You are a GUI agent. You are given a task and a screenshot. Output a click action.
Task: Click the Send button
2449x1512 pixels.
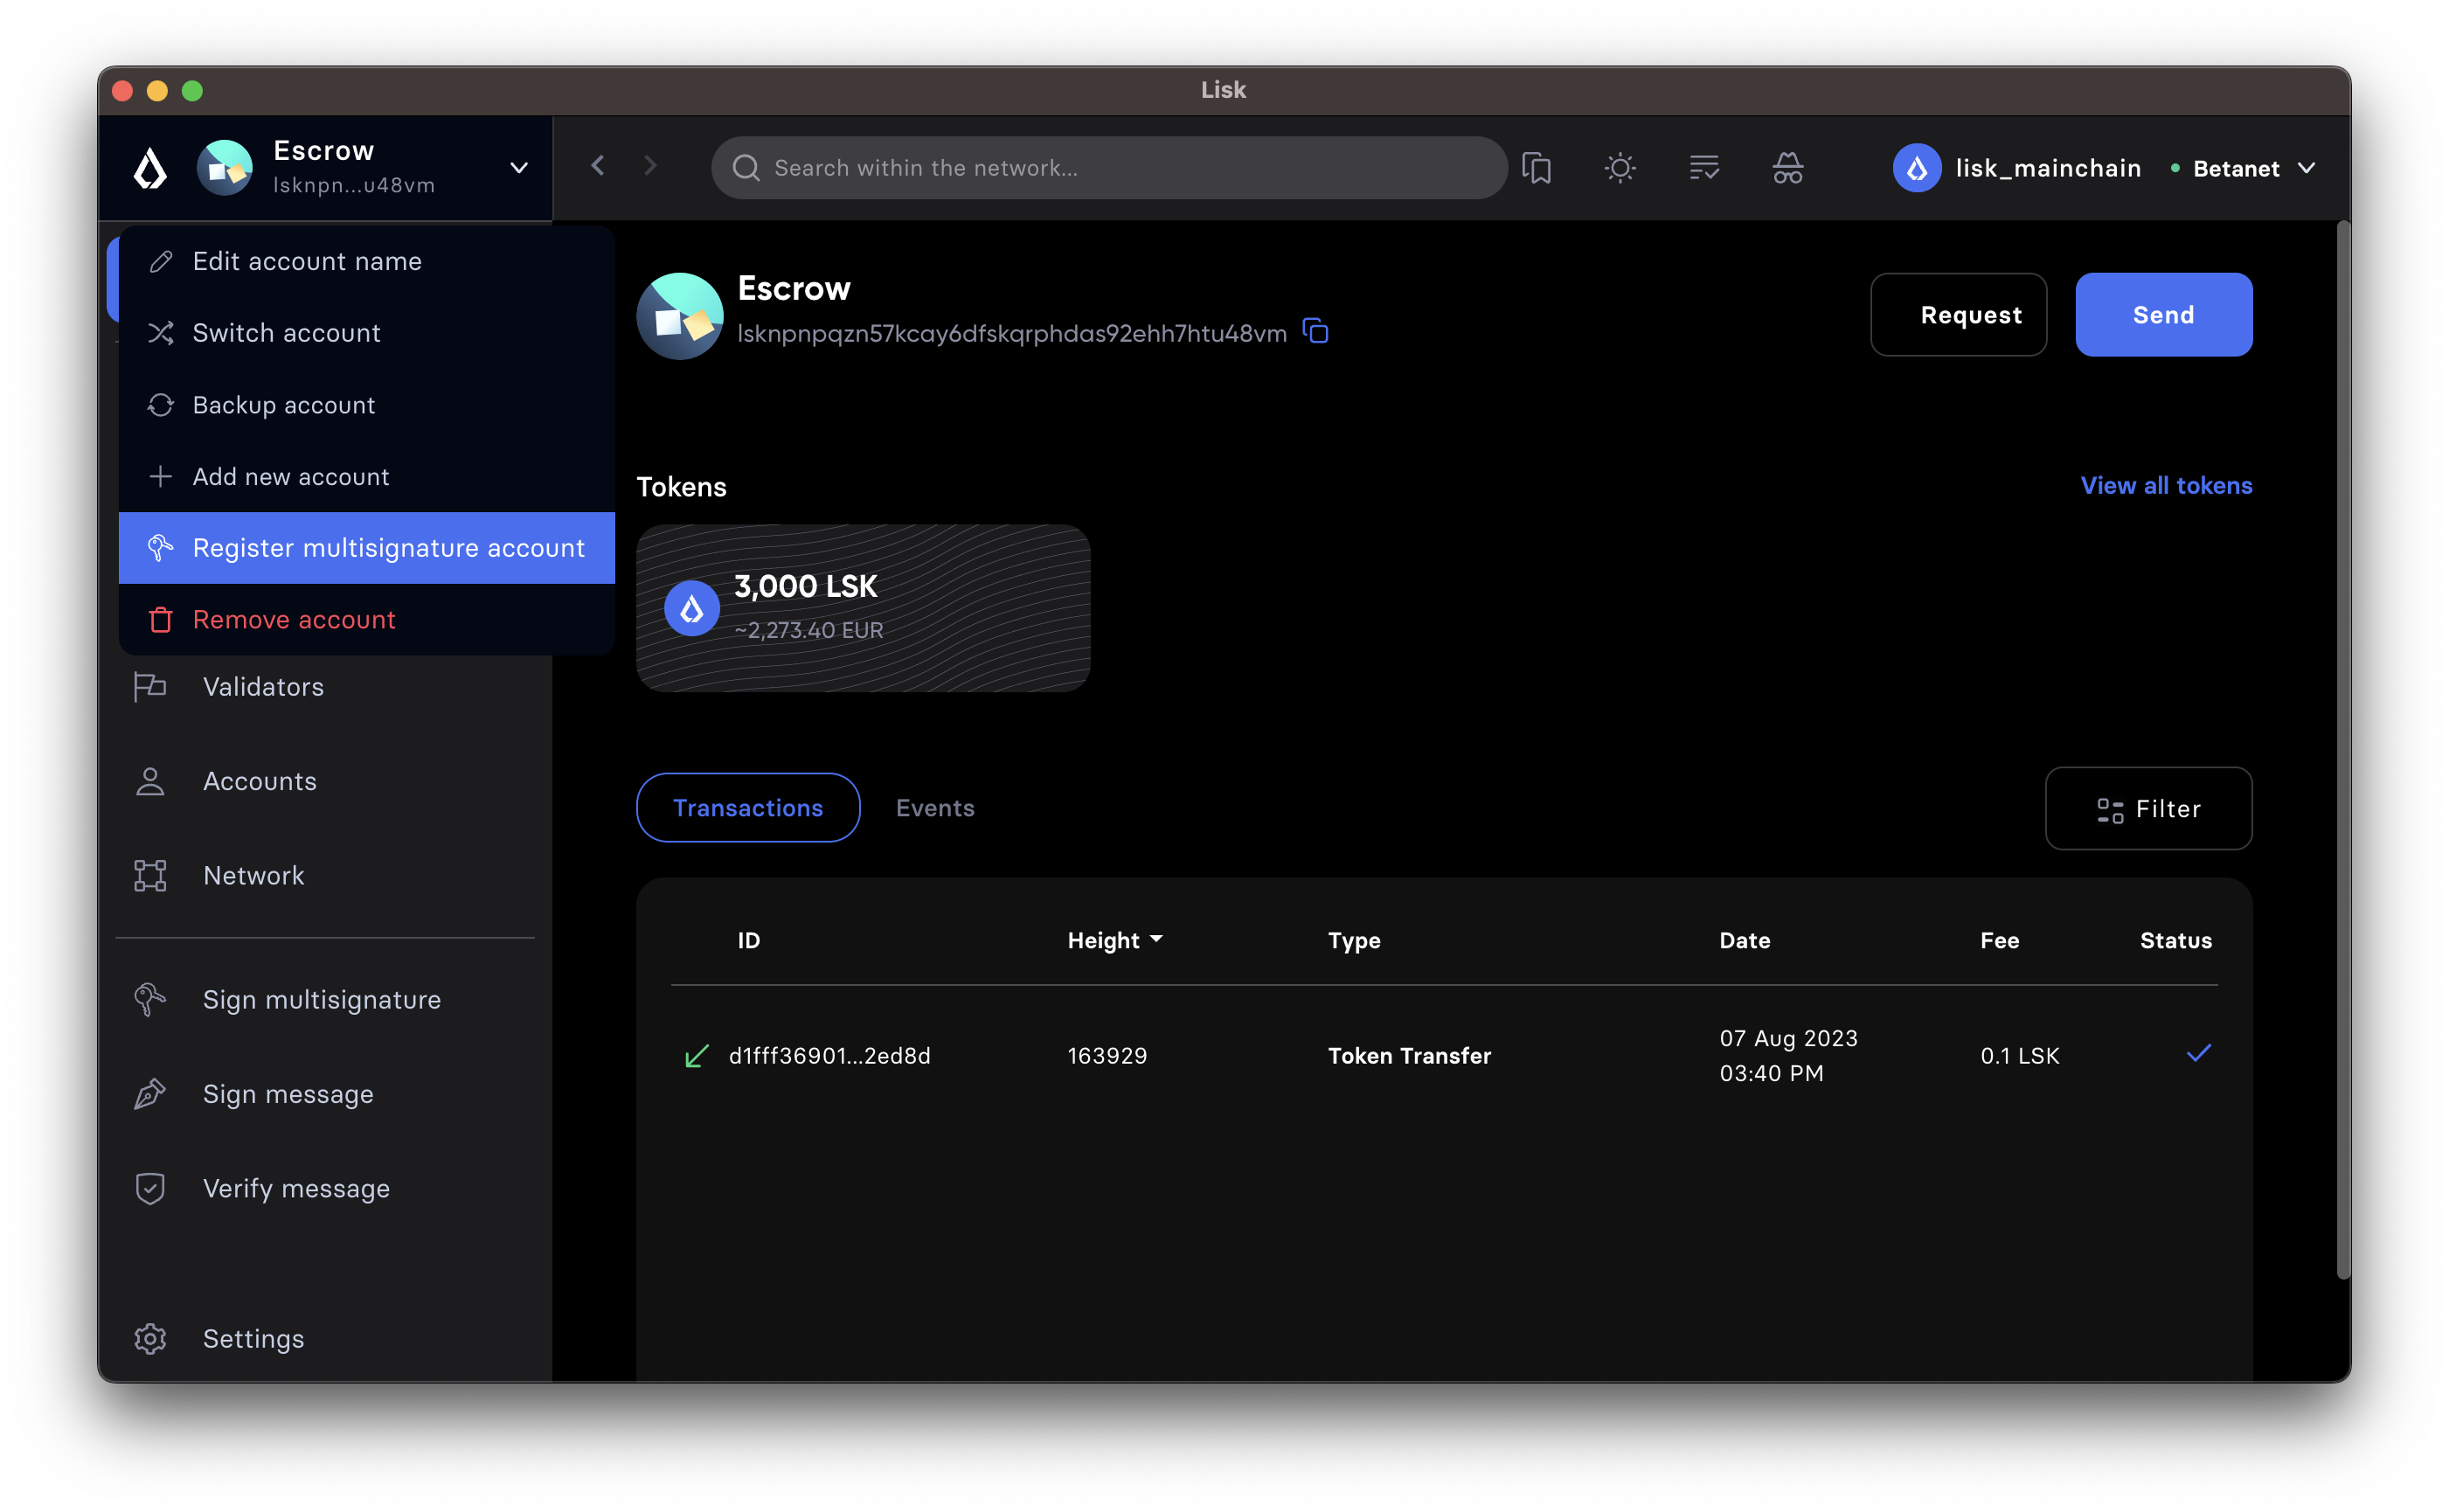coord(2164,313)
